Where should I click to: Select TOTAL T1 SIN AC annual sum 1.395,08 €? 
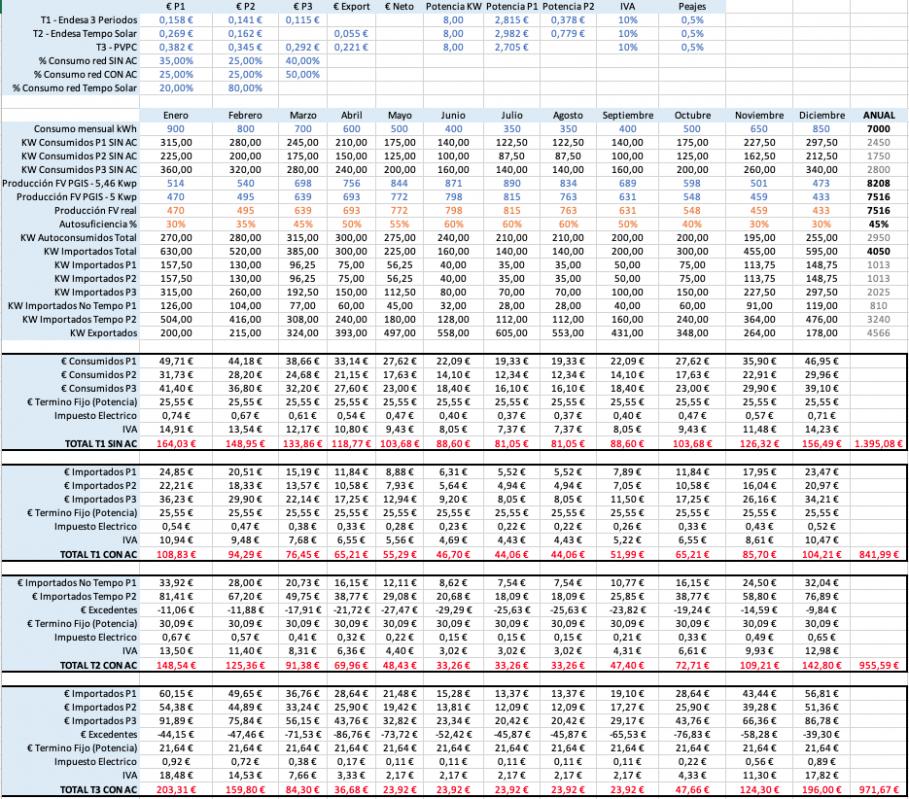[879, 444]
